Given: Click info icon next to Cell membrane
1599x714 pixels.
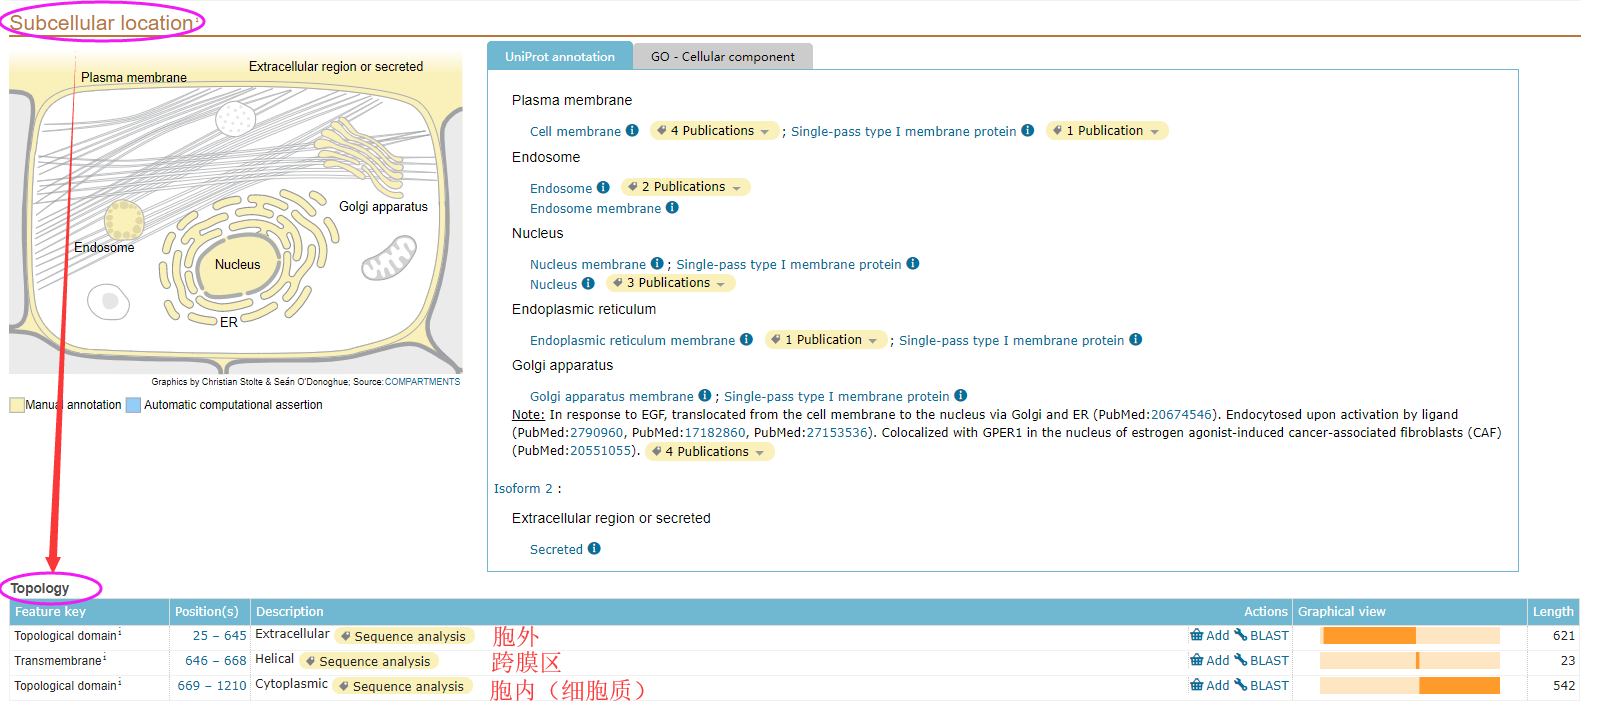Looking at the screenshot, I should (632, 131).
